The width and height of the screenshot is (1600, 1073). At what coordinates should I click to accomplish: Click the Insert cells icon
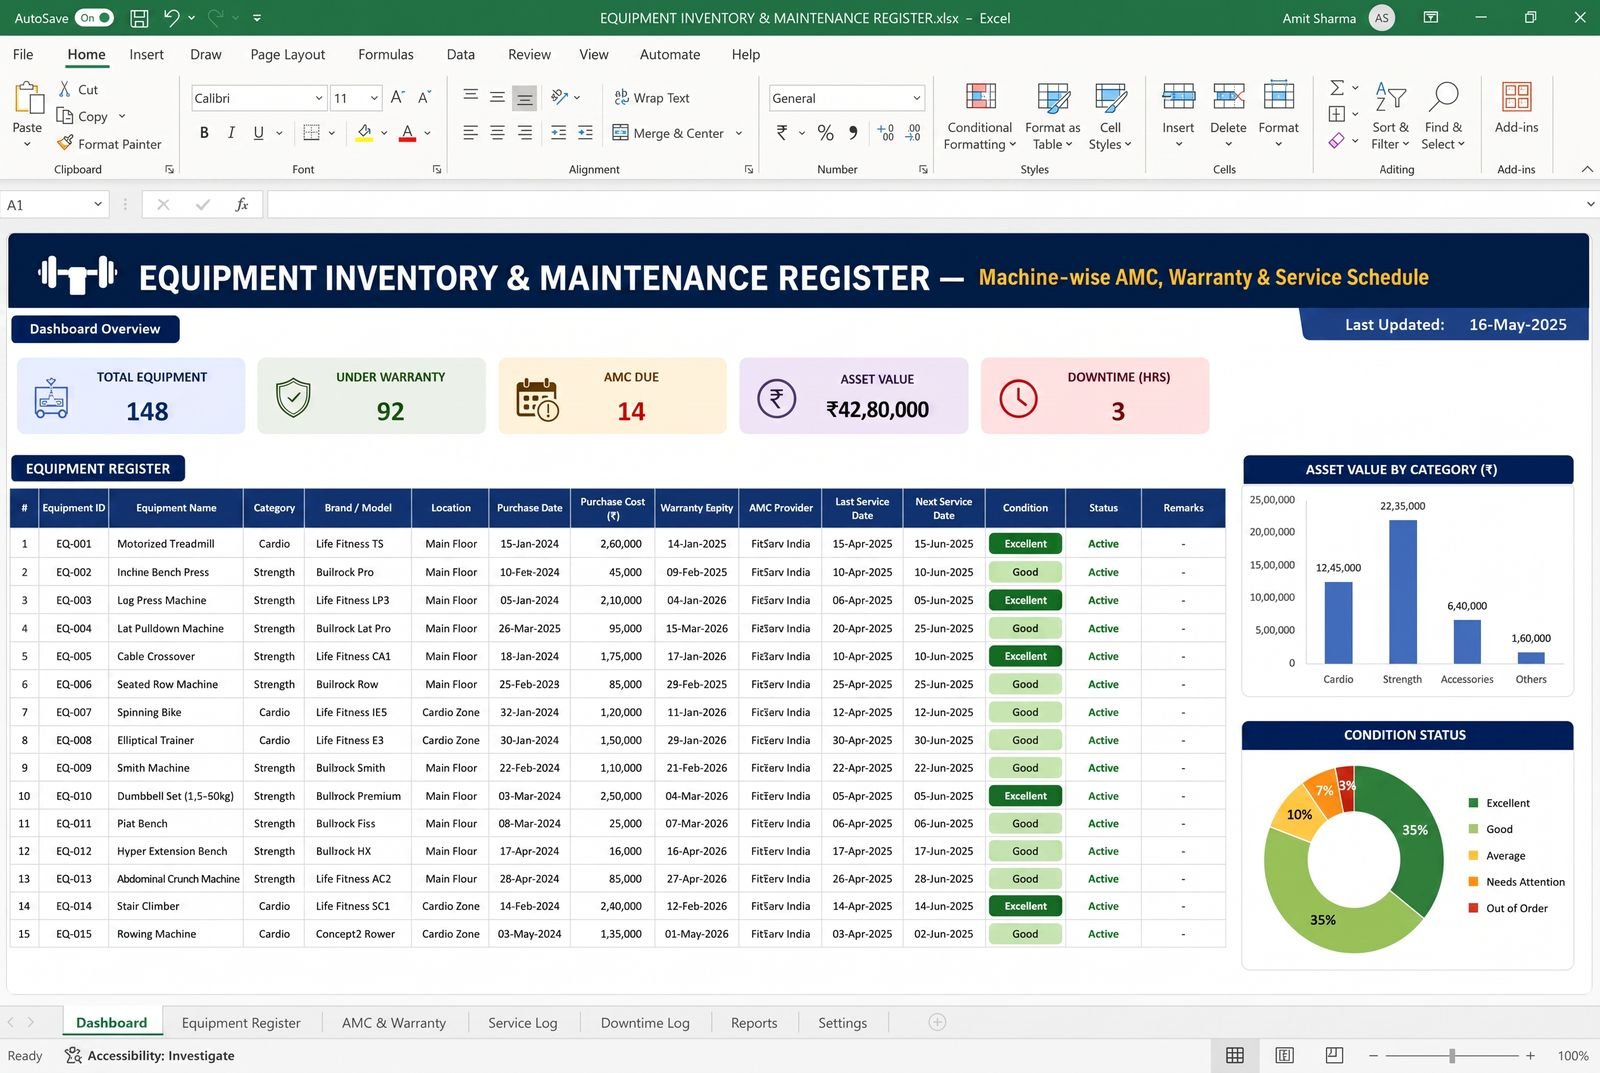click(x=1178, y=97)
